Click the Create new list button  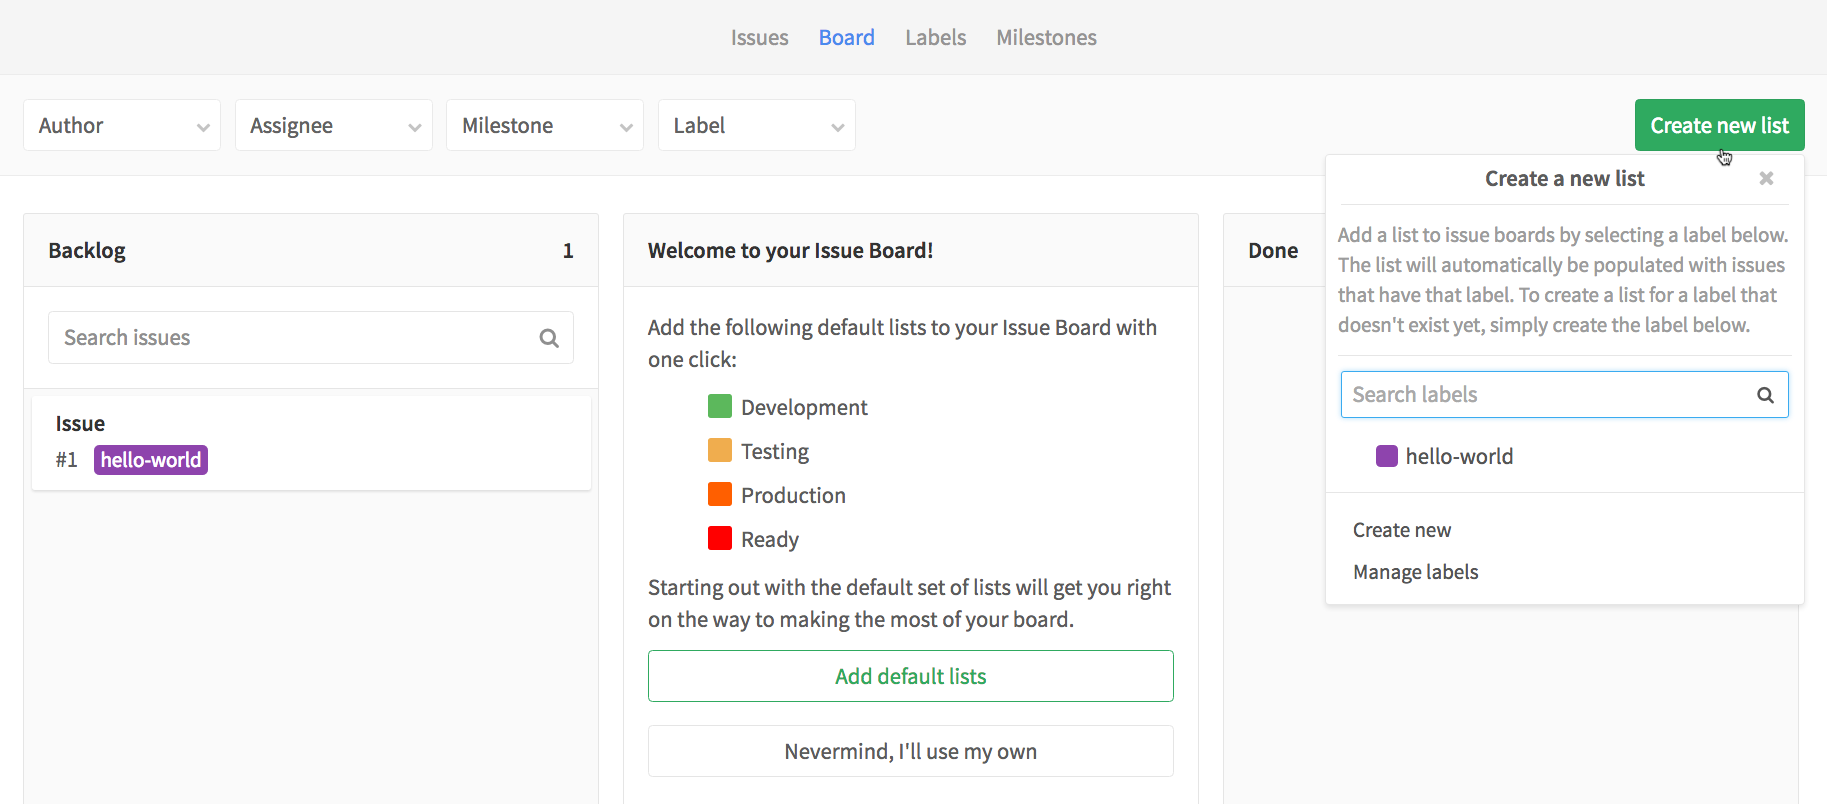point(1719,125)
